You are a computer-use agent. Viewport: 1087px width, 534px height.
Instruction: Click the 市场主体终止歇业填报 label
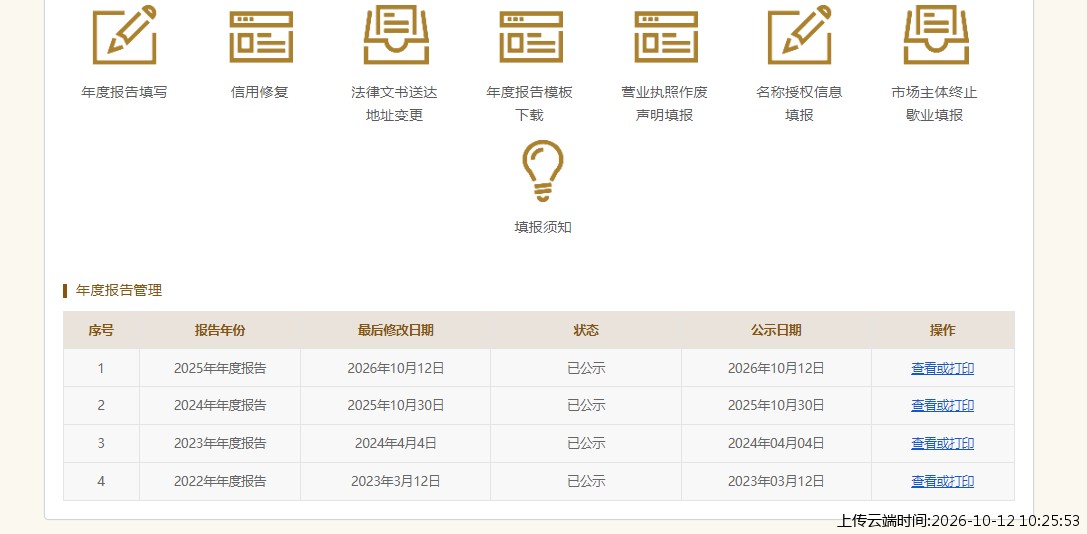click(934, 103)
